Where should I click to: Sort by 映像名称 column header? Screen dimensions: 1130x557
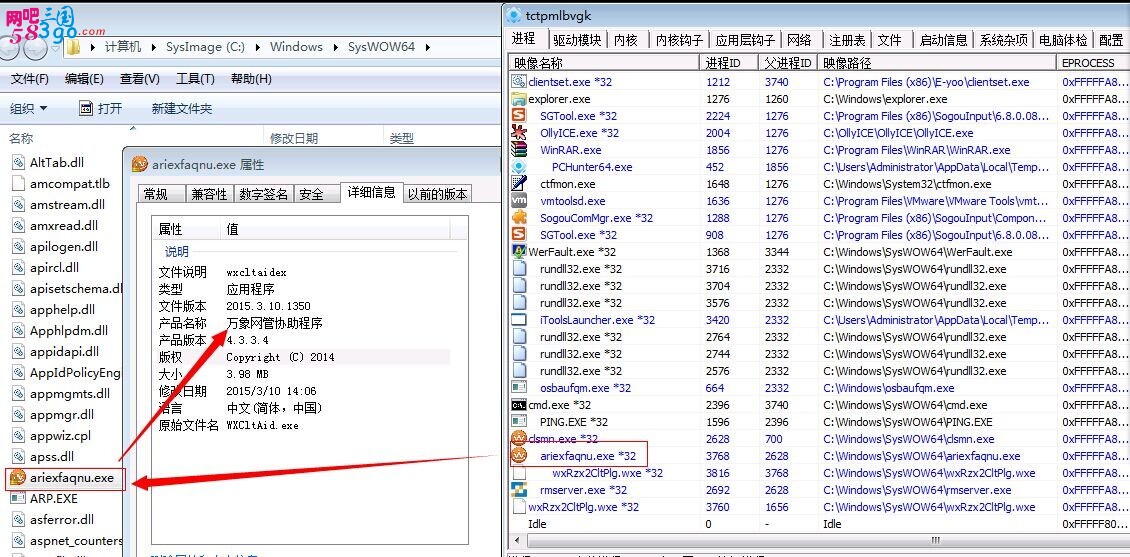click(604, 63)
